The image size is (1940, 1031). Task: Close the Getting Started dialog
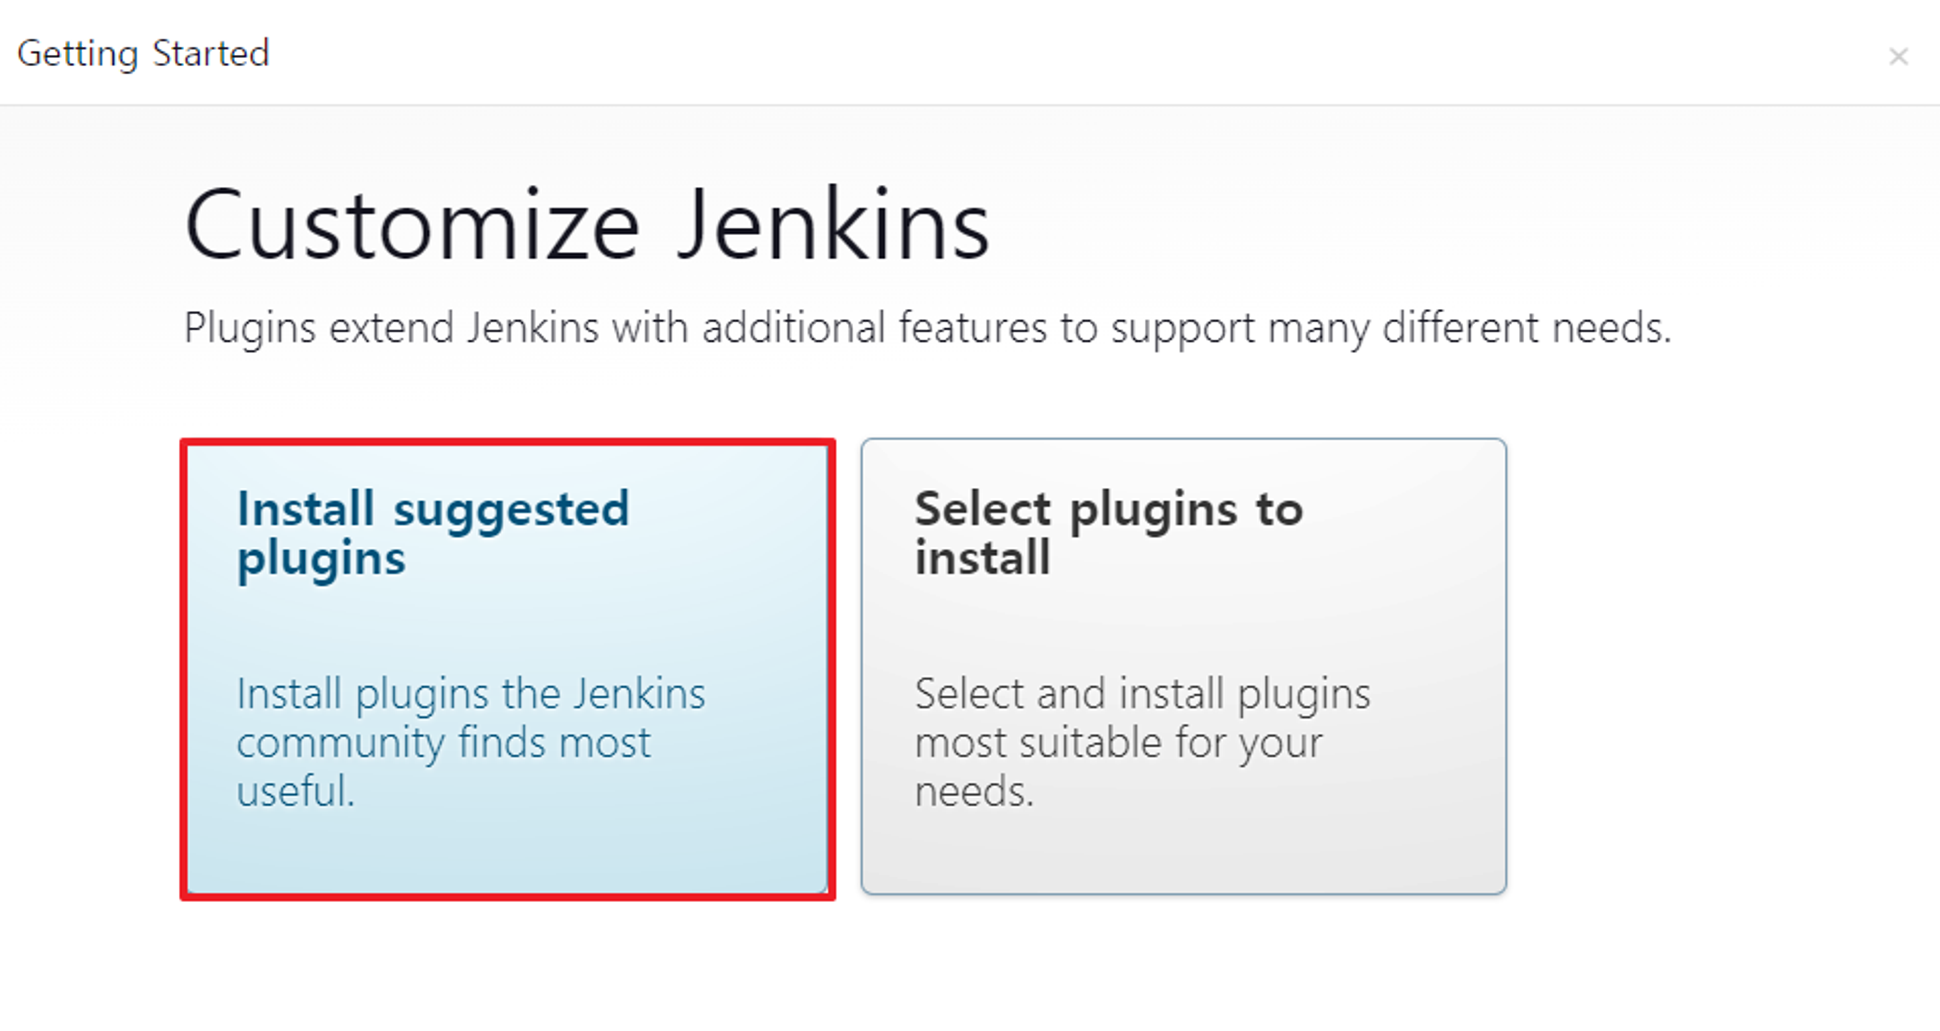pyautogui.click(x=1898, y=56)
